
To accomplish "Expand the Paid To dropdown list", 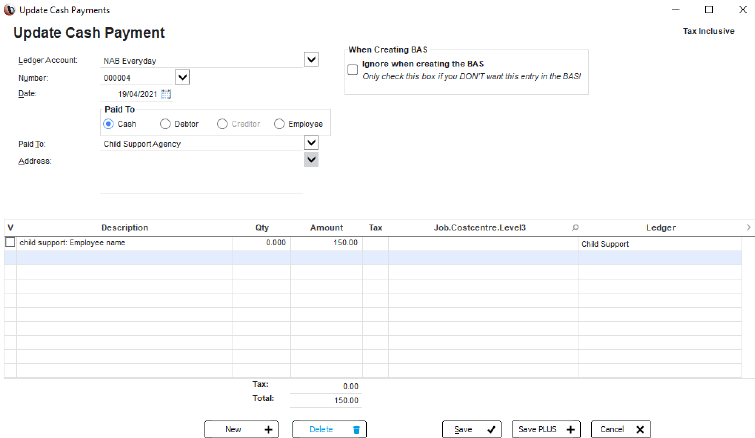I will [312, 142].
